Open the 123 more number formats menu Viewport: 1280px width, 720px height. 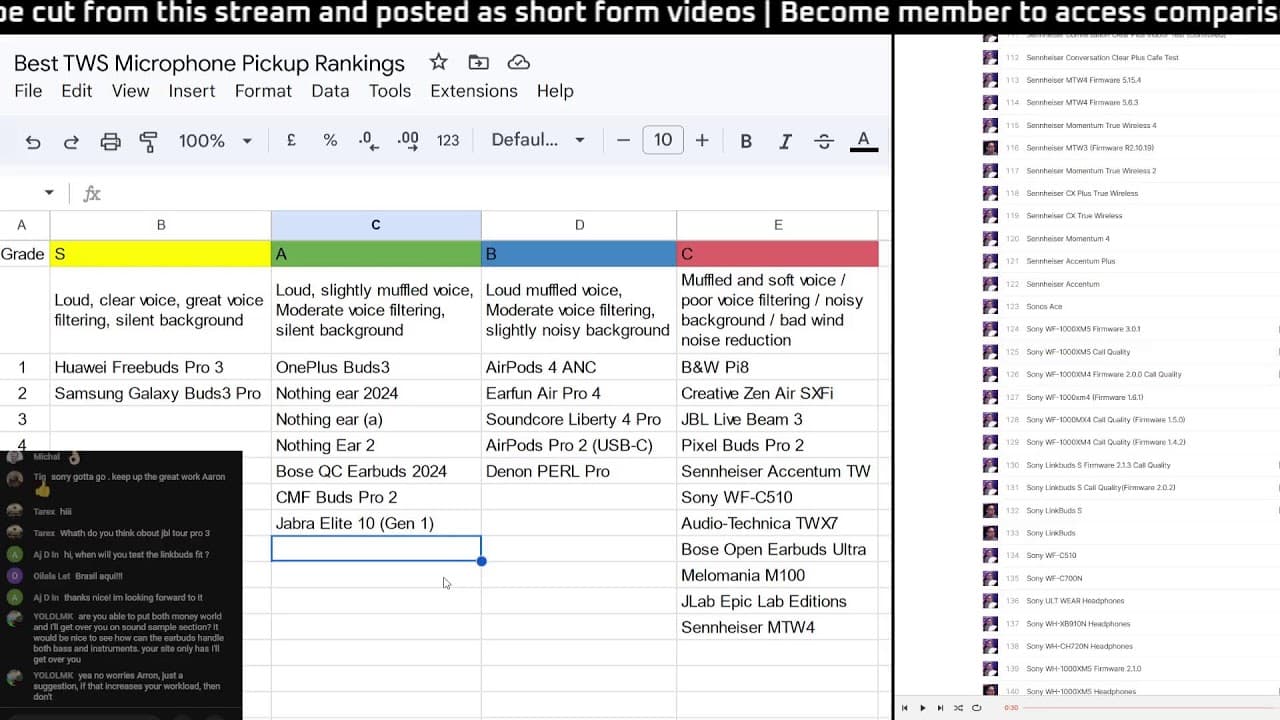(x=448, y=141)
